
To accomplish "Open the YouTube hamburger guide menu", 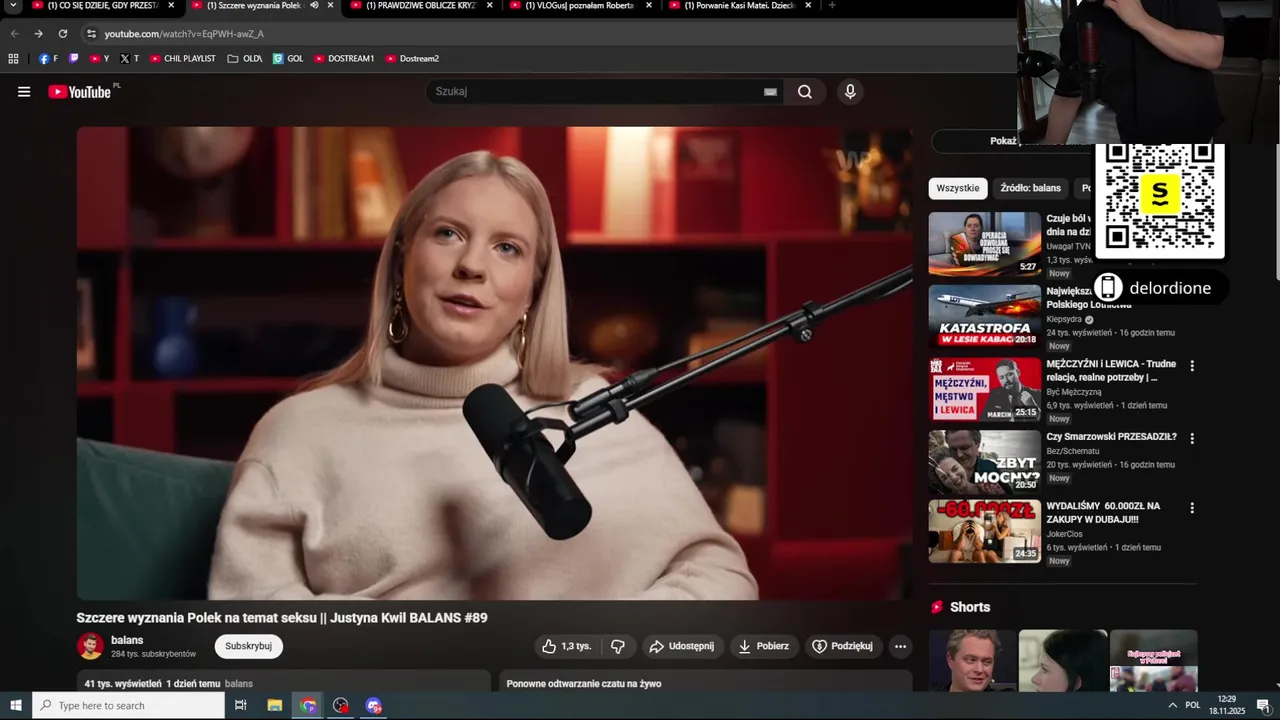I will tap(24, 92).
